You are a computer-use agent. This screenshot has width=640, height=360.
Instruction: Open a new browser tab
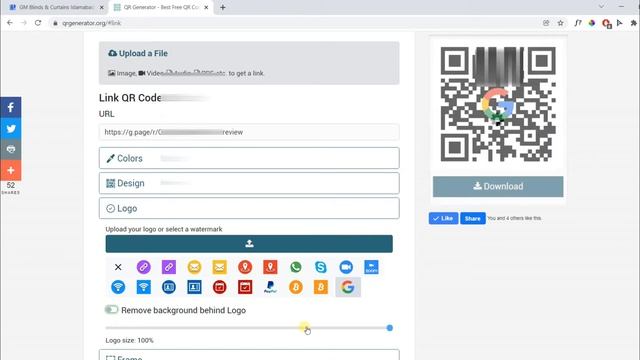pyautogui.click(x=223, y=7)
